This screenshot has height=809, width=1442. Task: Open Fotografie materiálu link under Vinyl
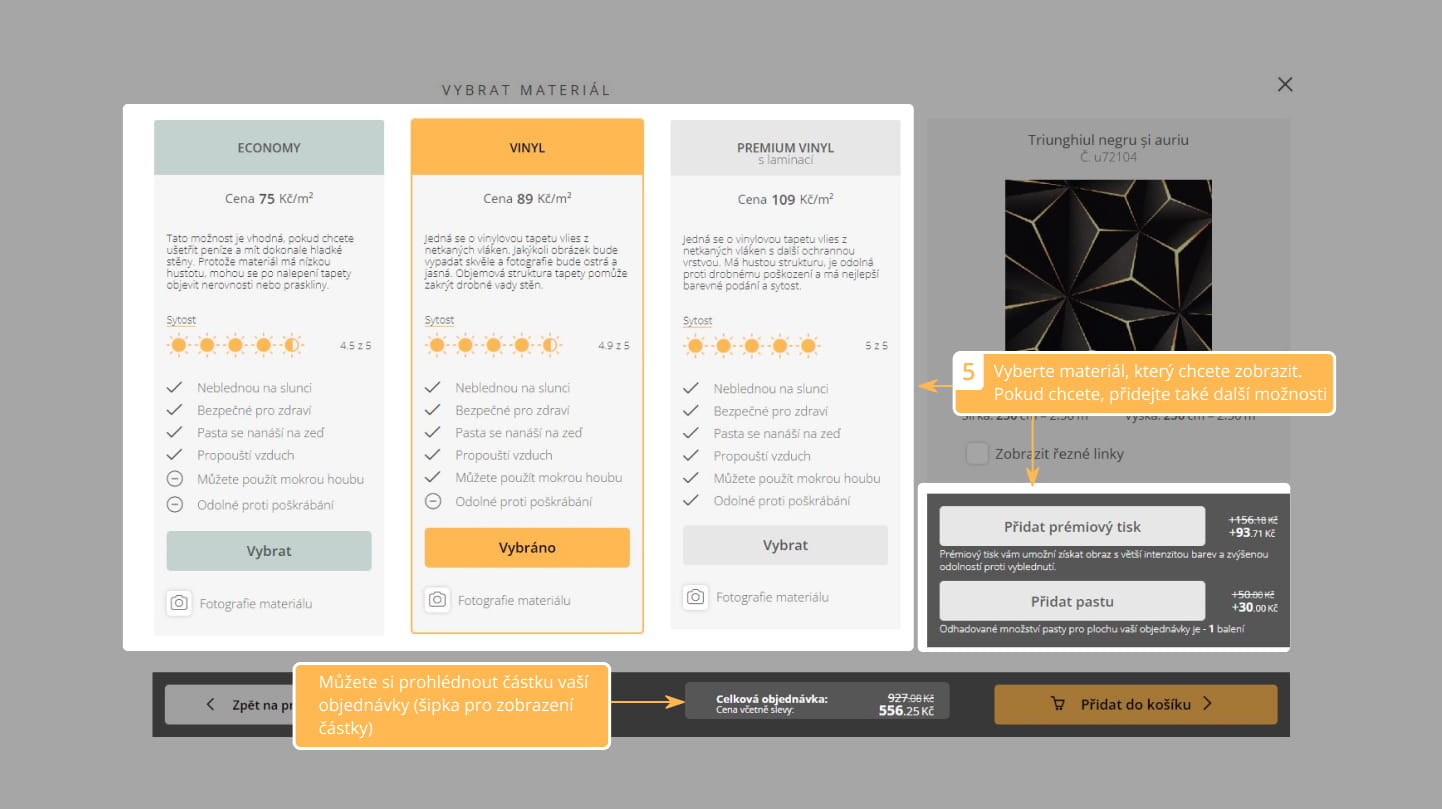coord(514,600)
